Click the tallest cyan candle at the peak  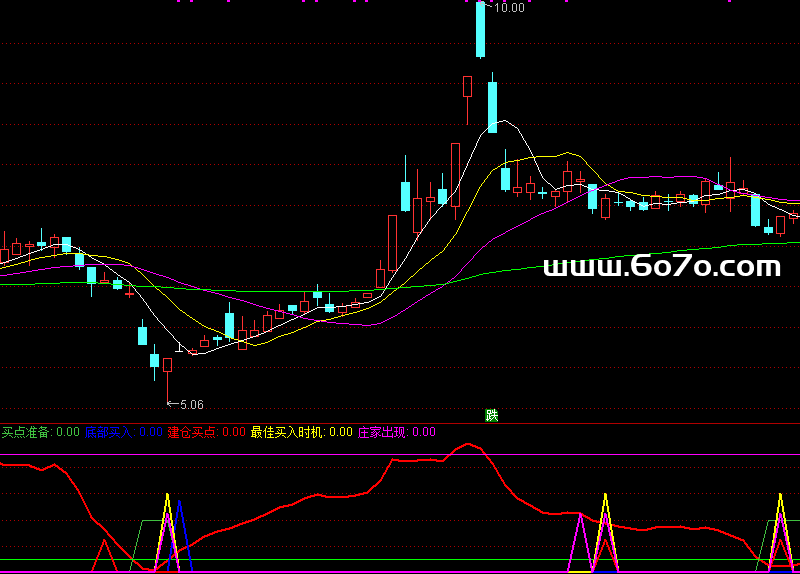coord(480,30)
